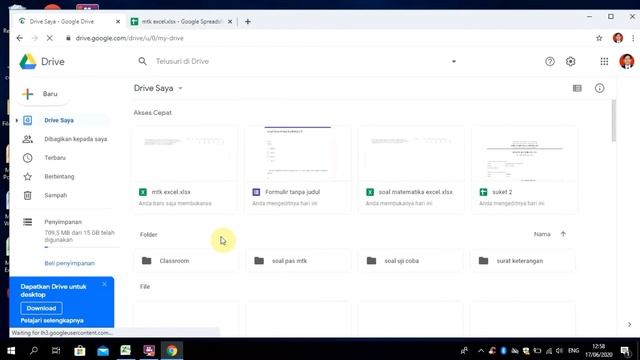Expand the side panel arrow
This screenshot has height=360, width=640.
pyautogui.click(x=629, y=324)
